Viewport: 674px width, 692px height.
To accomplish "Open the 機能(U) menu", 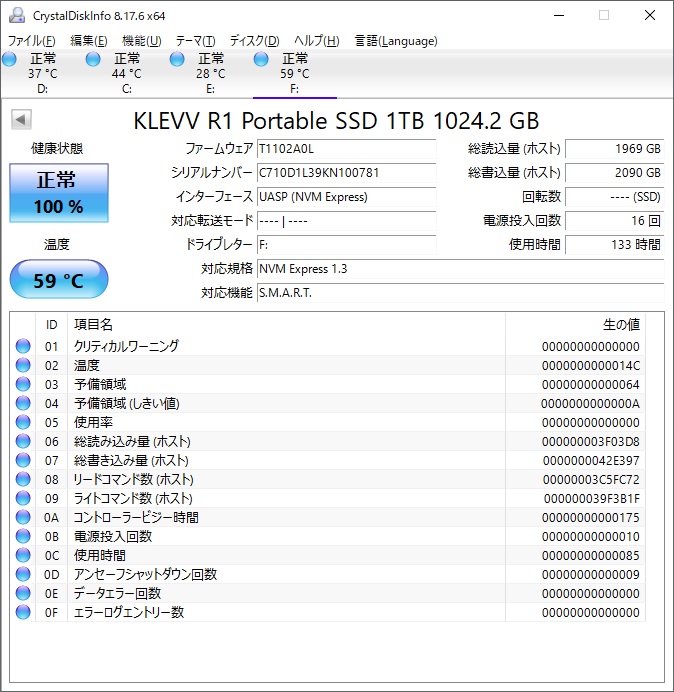I will pyautogui.click(x=142, y=41).
